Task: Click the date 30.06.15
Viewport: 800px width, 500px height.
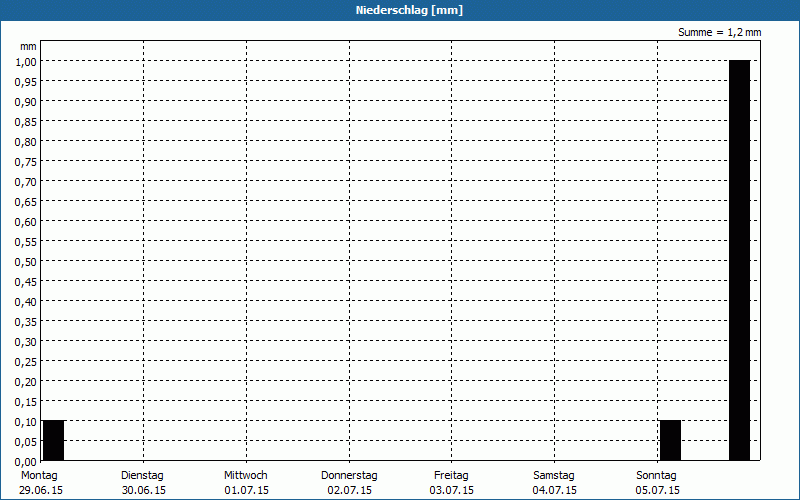Action: tap(144, 490)
